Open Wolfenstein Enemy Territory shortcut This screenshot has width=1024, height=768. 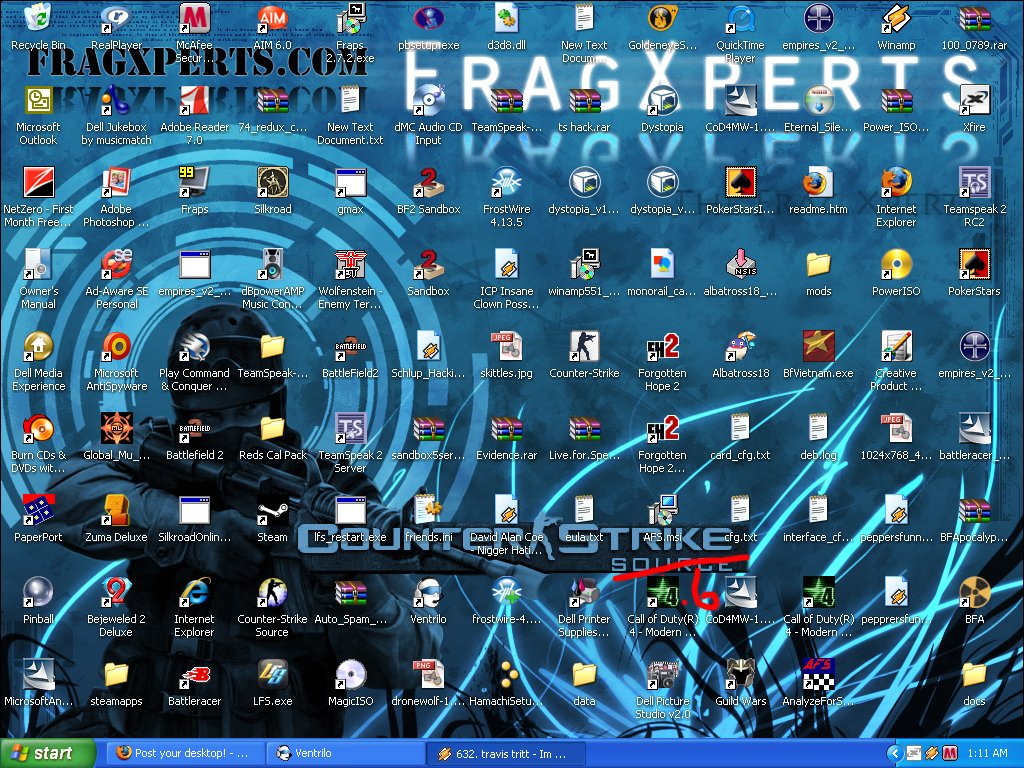click(350, 264)
